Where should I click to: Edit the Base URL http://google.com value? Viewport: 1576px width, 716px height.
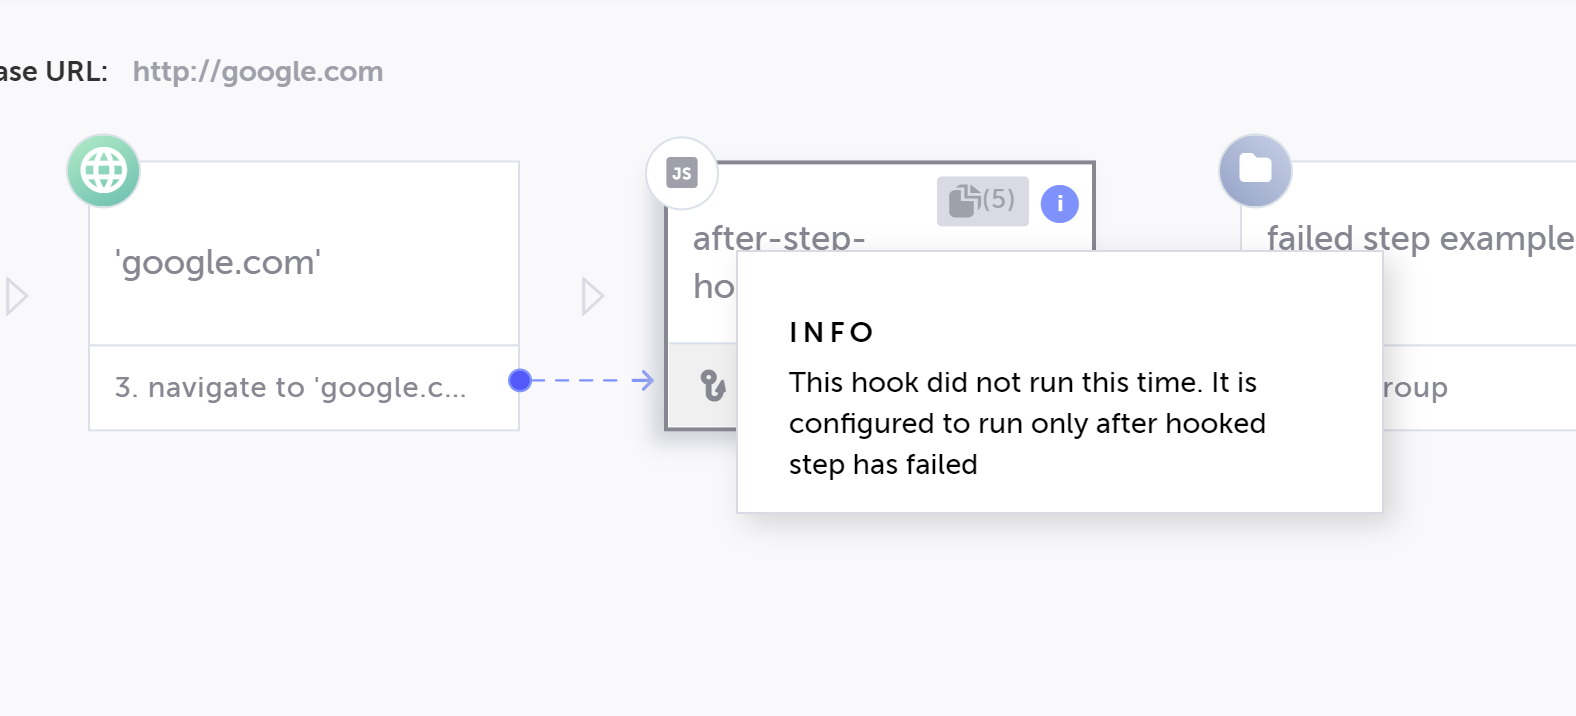pyautogui.click(x=258, y=72)
